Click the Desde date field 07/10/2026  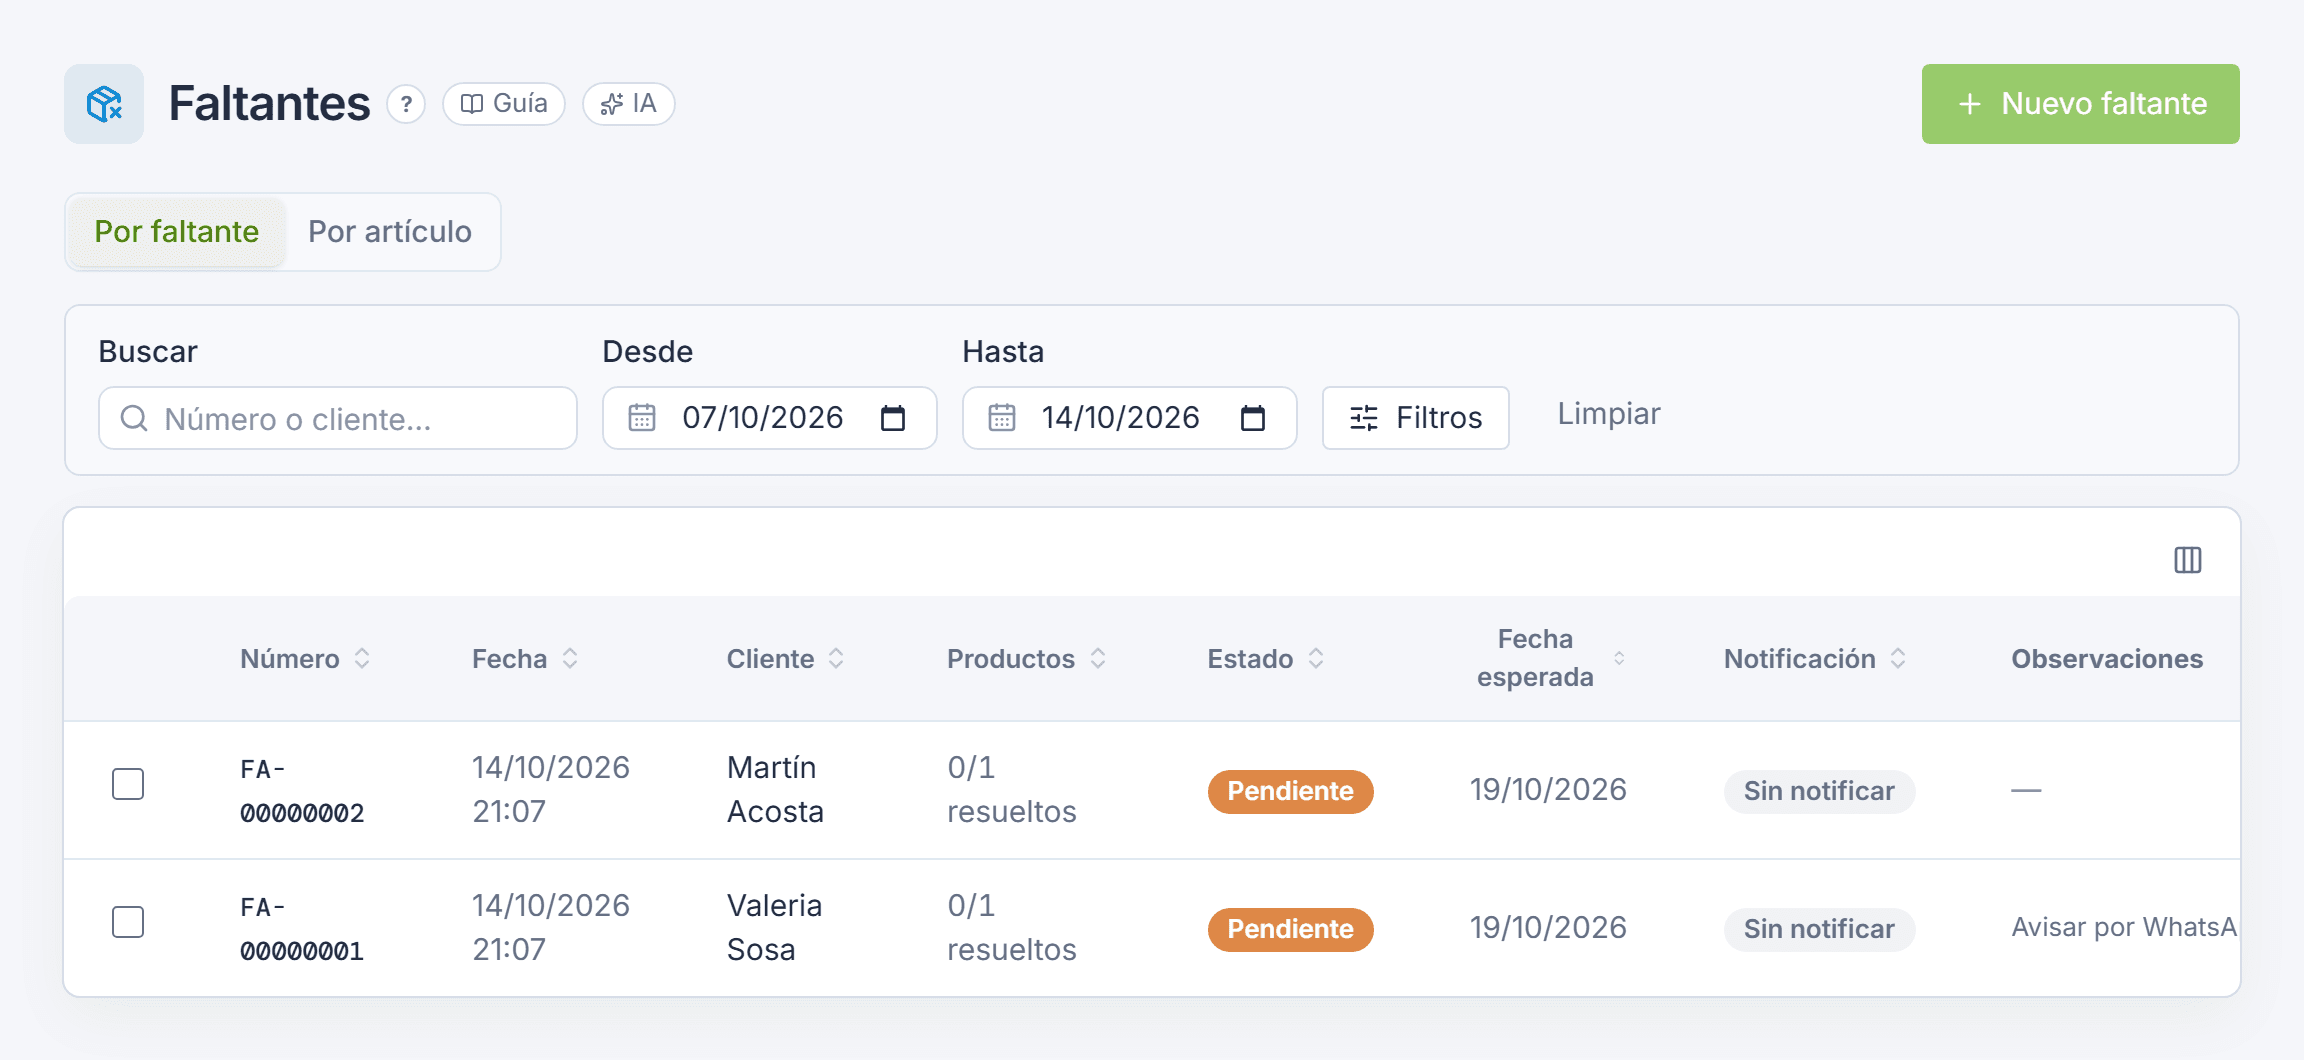769,418
